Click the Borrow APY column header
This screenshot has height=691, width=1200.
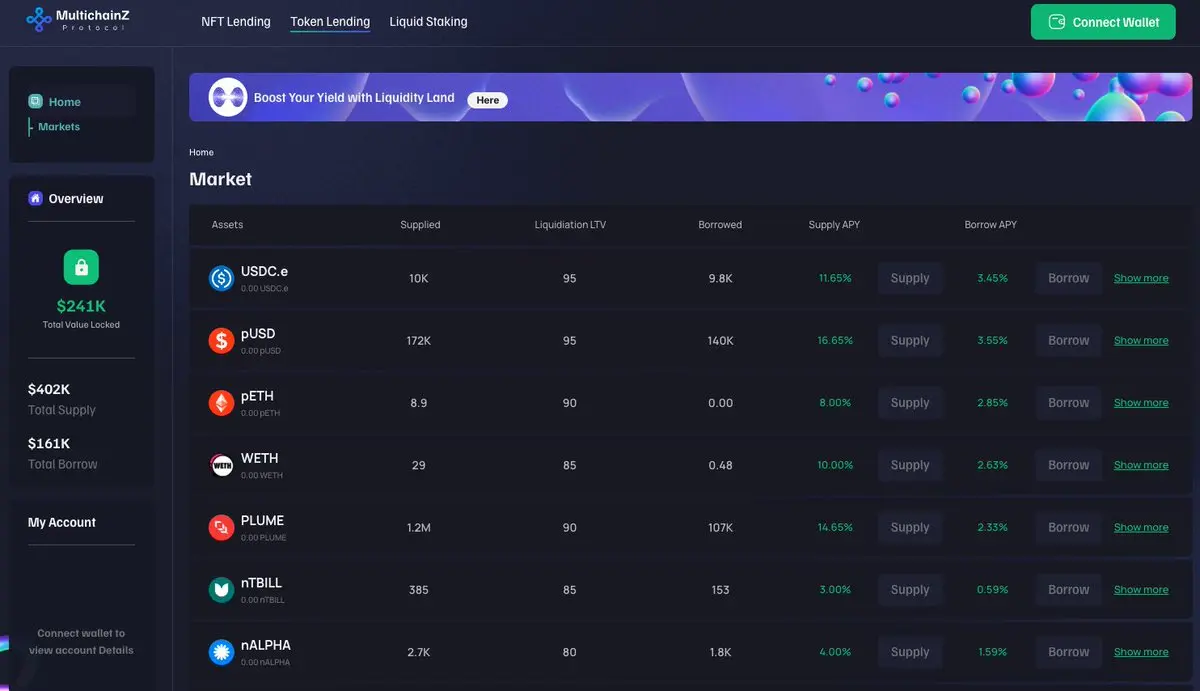point(991,225)
